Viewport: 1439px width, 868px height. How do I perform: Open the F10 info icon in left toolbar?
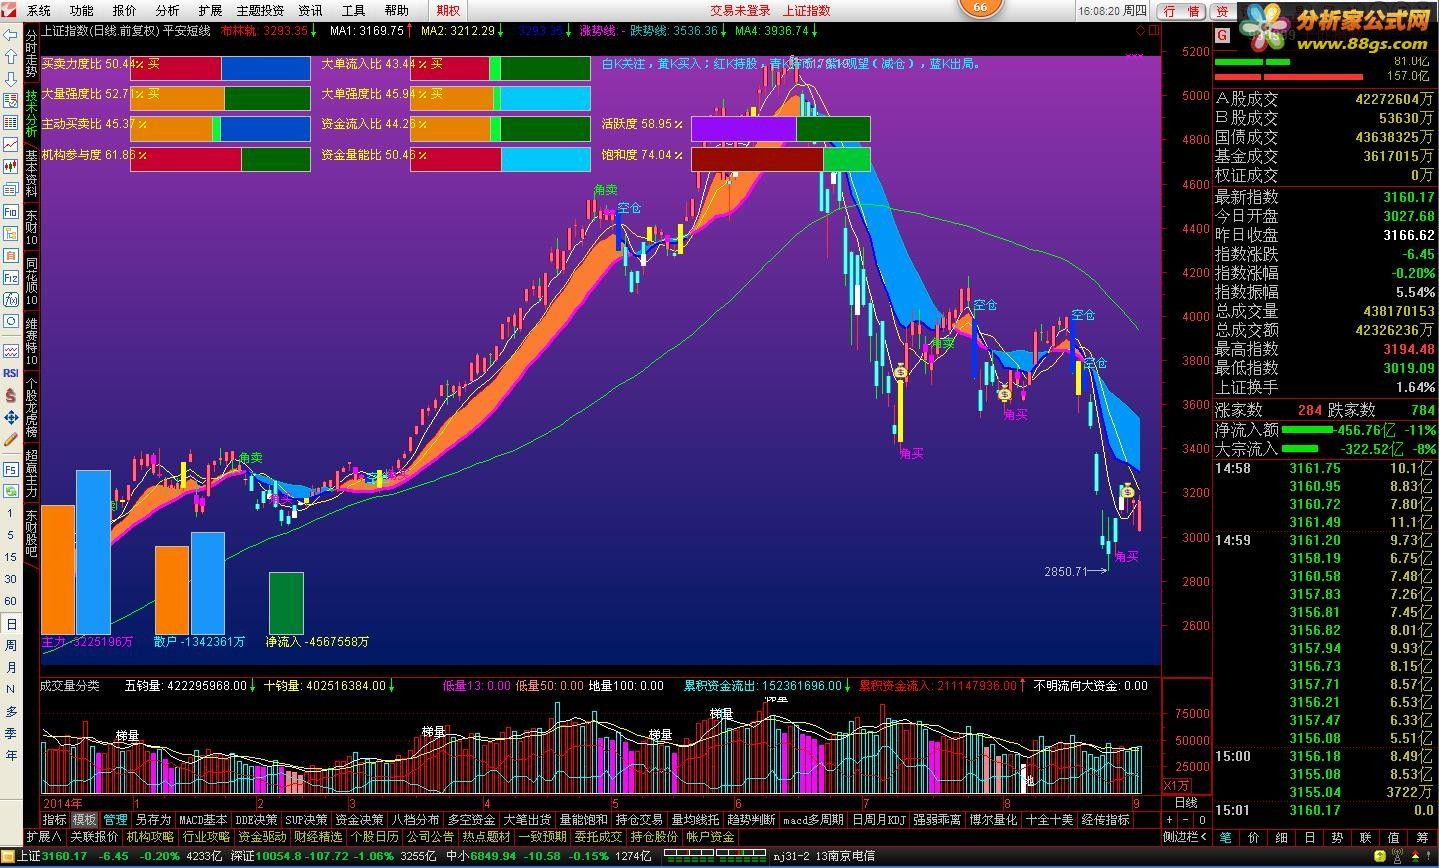[x=11, y=212]
